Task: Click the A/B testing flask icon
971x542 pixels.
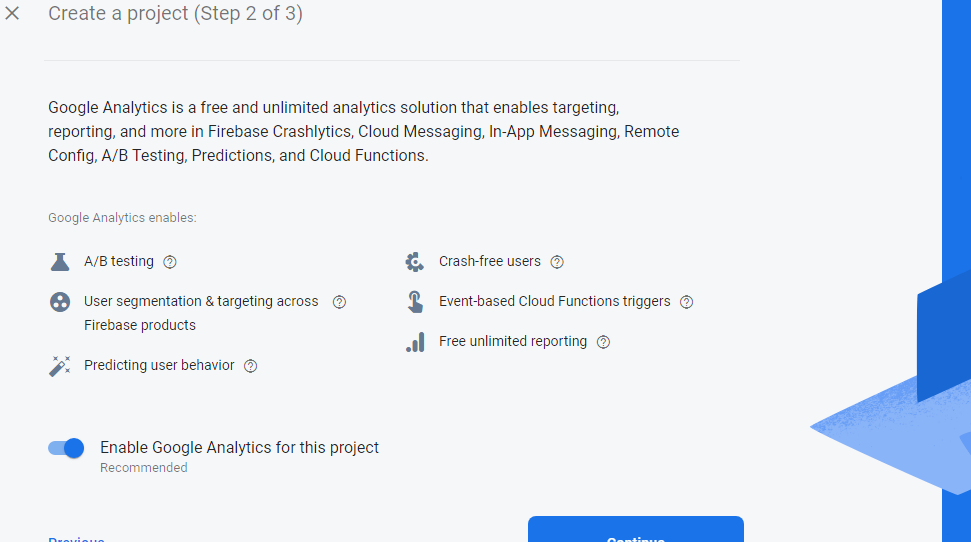Action: [x=60, y=262]
